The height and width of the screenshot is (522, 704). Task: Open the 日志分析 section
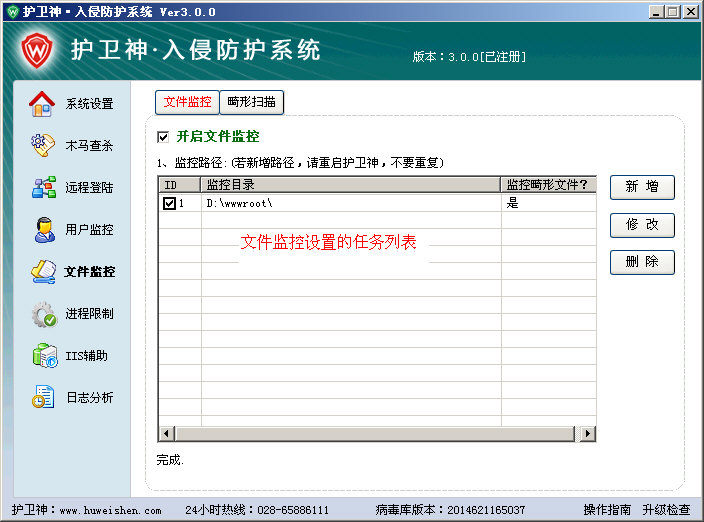pos(90,398)
